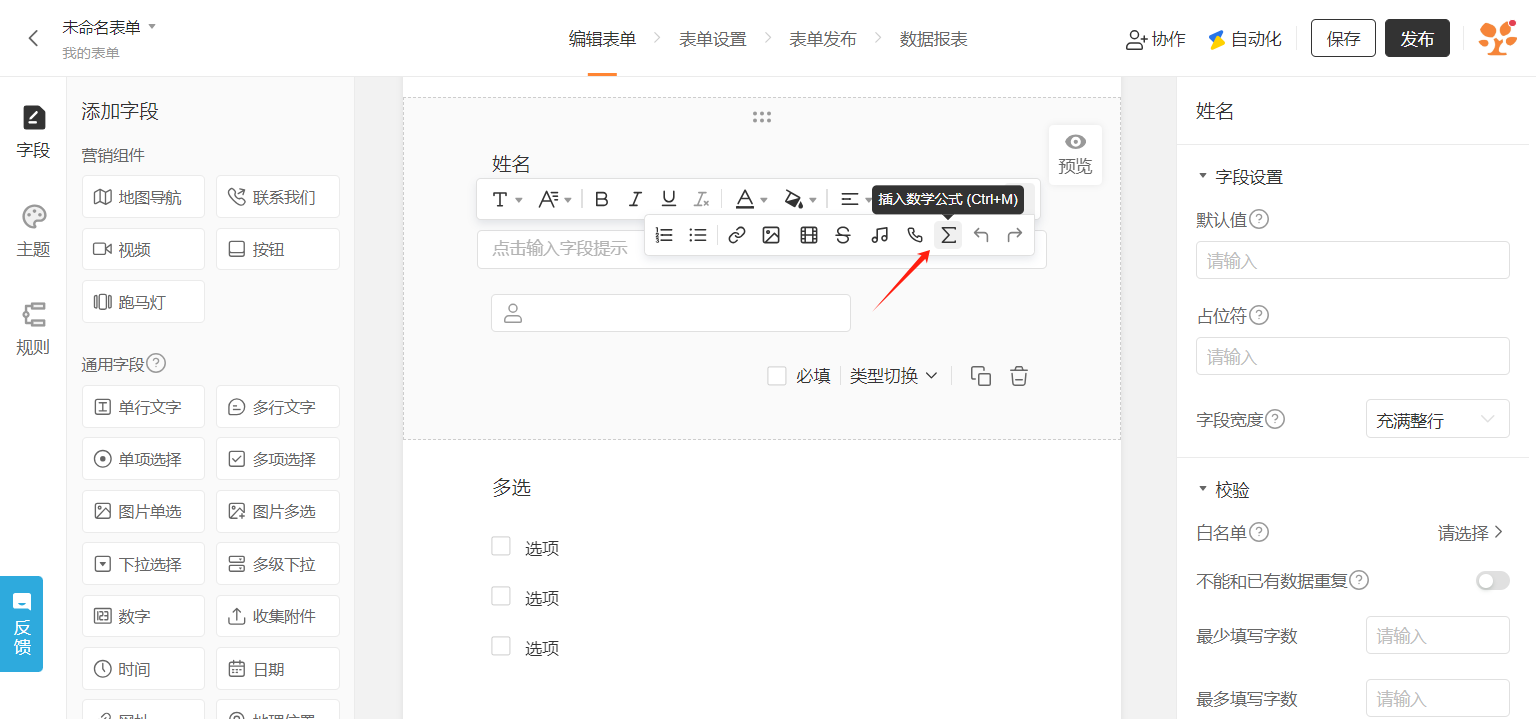Redo the last edit
Screen dimensions: 1536x719
tap(1015, 235)
